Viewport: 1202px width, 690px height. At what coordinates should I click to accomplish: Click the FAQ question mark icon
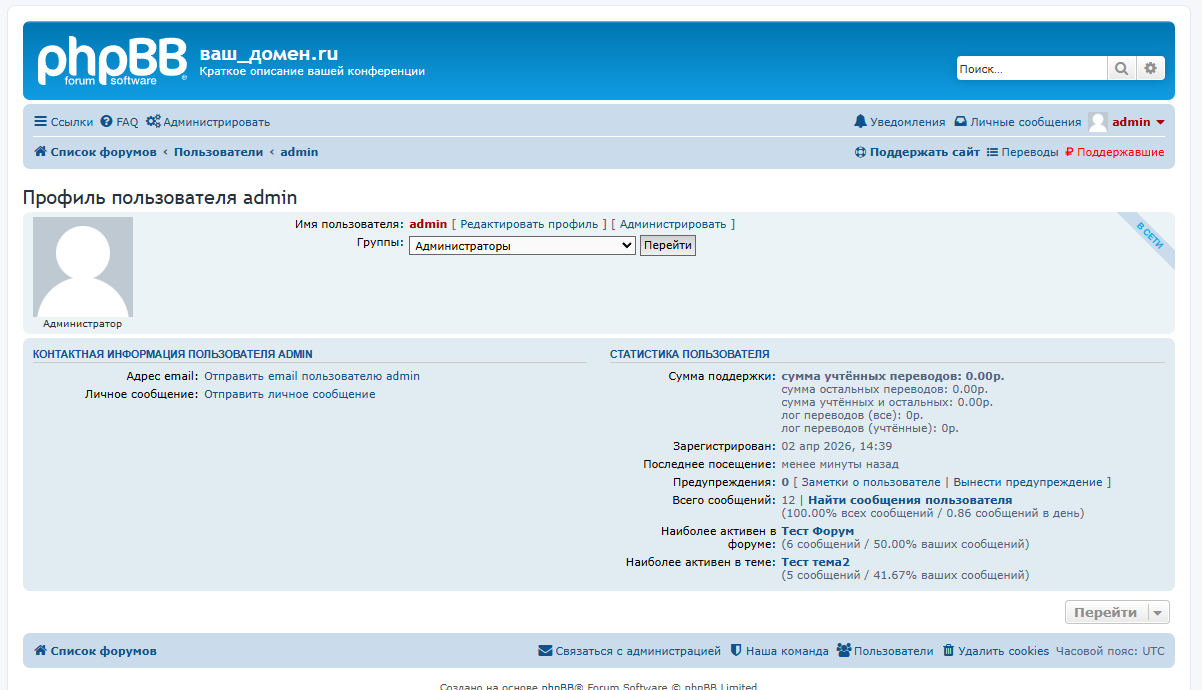(x=106, y=122)
